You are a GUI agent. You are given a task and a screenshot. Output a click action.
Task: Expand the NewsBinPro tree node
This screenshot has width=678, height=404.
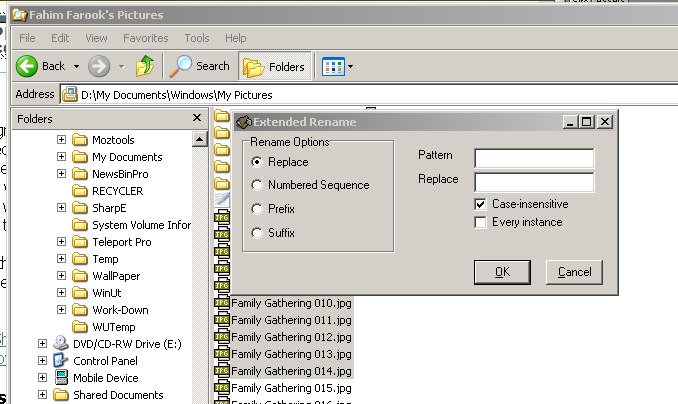61,174
